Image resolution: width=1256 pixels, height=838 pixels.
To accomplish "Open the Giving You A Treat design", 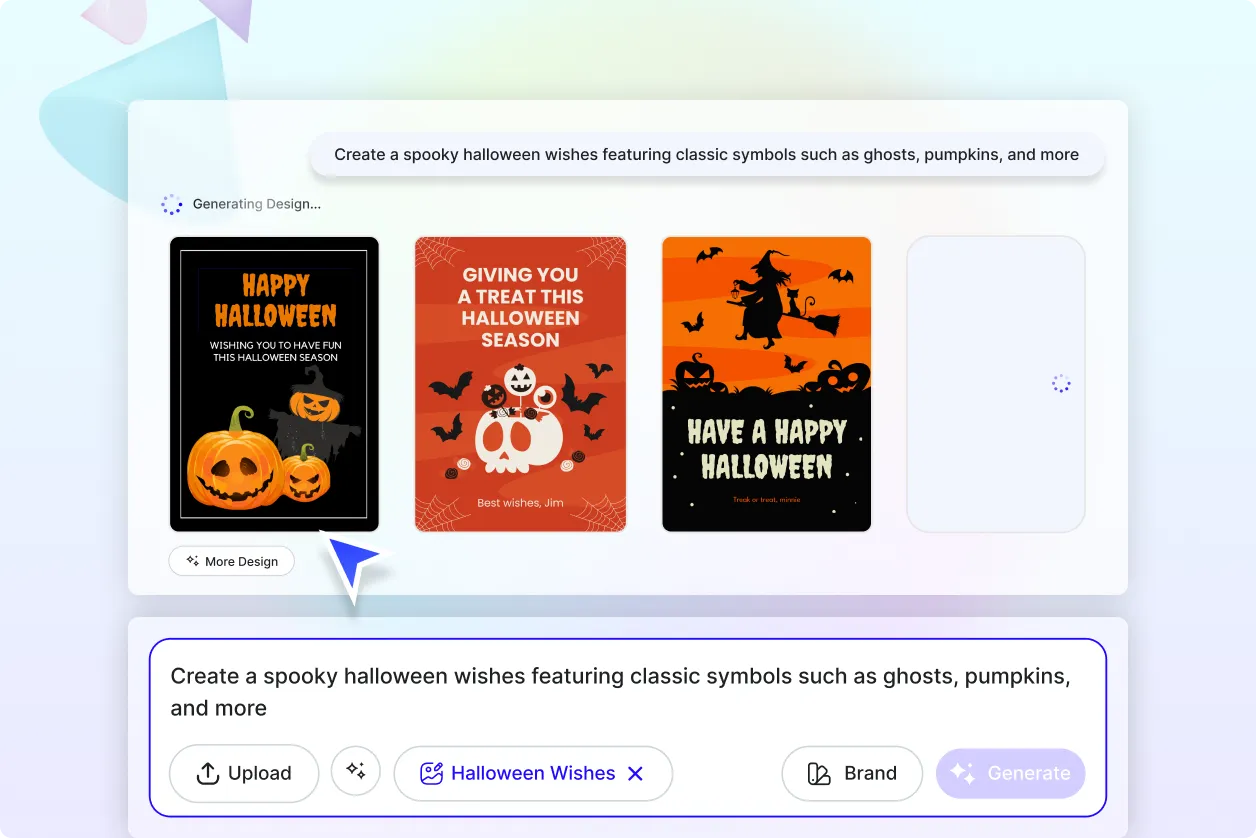I will 520,383.
